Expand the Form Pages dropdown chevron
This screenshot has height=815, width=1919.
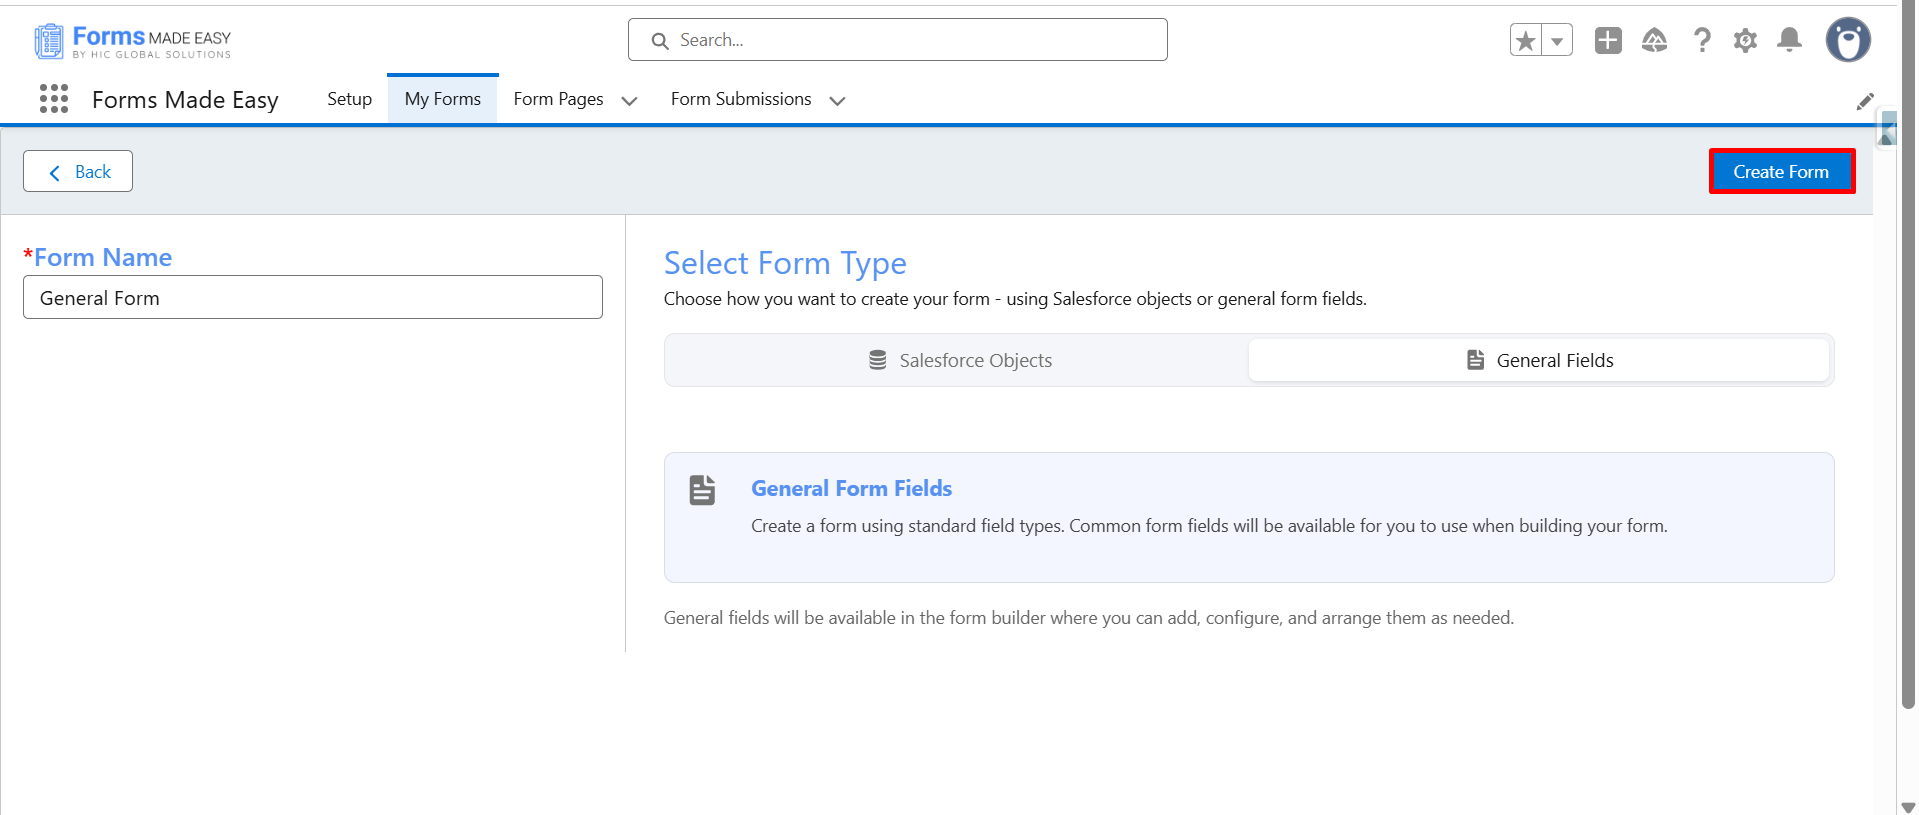tap(629, 100)
